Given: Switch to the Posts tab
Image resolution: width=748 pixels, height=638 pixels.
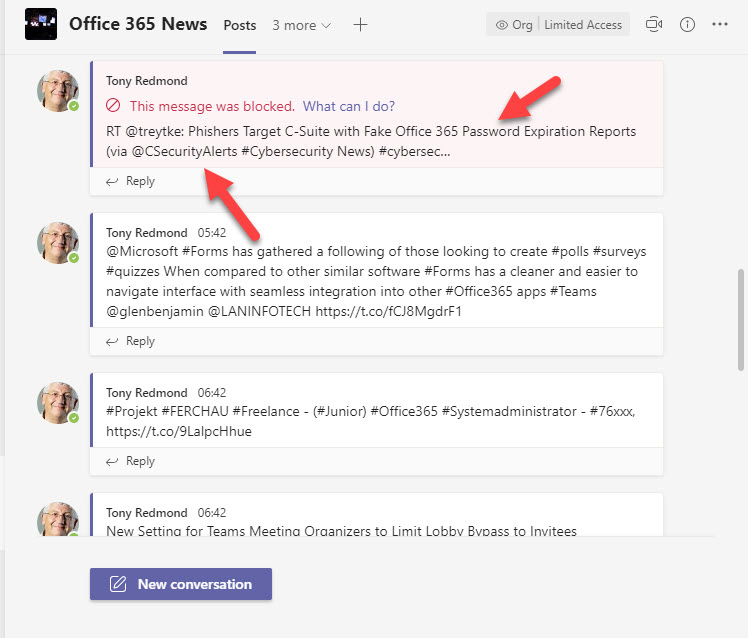Looking at the screenshot, I should pyautogui.click(x=239, y=25).
